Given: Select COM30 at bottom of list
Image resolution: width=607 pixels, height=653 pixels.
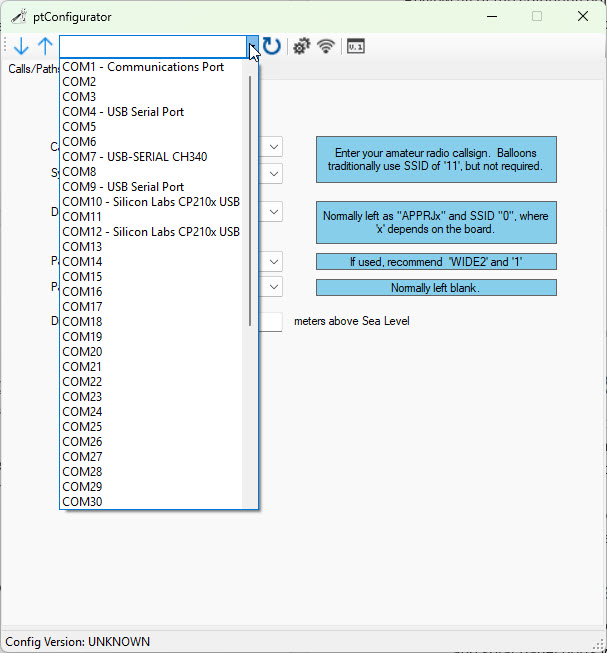Looking at the screenshot, I should tap(82, 502).
